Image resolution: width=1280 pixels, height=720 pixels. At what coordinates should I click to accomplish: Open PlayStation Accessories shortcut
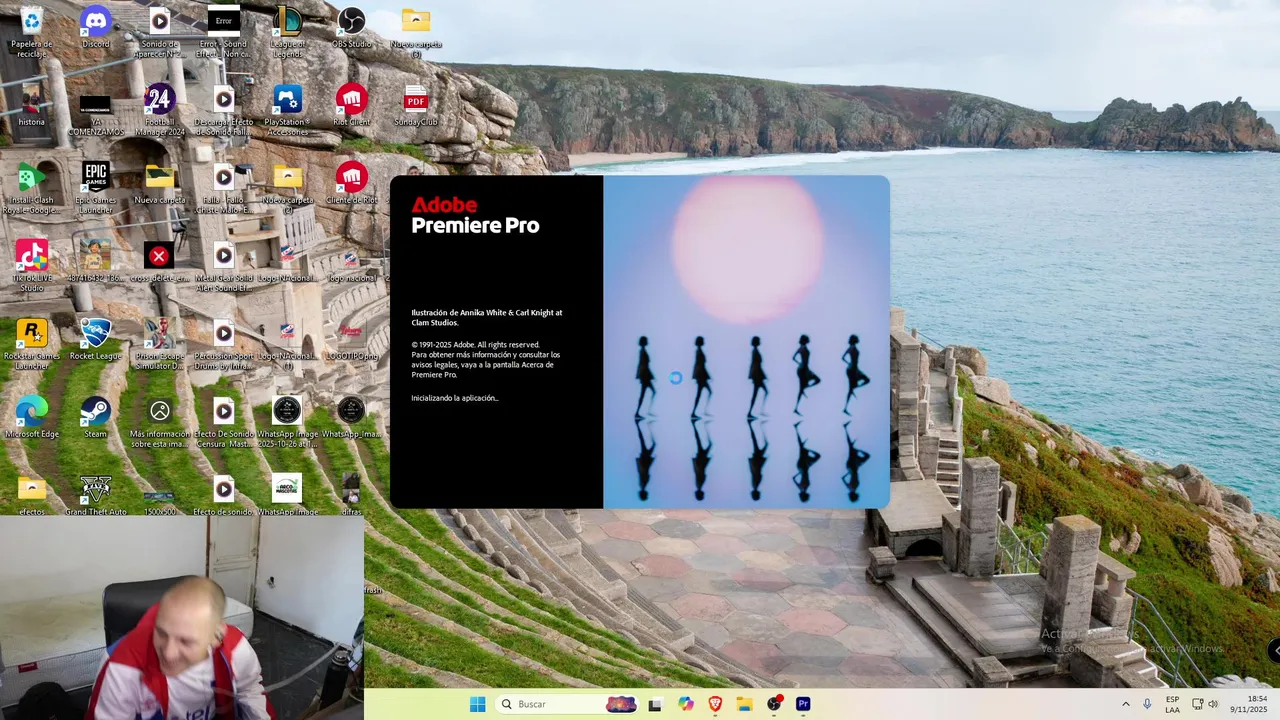(x=287, y=110)
